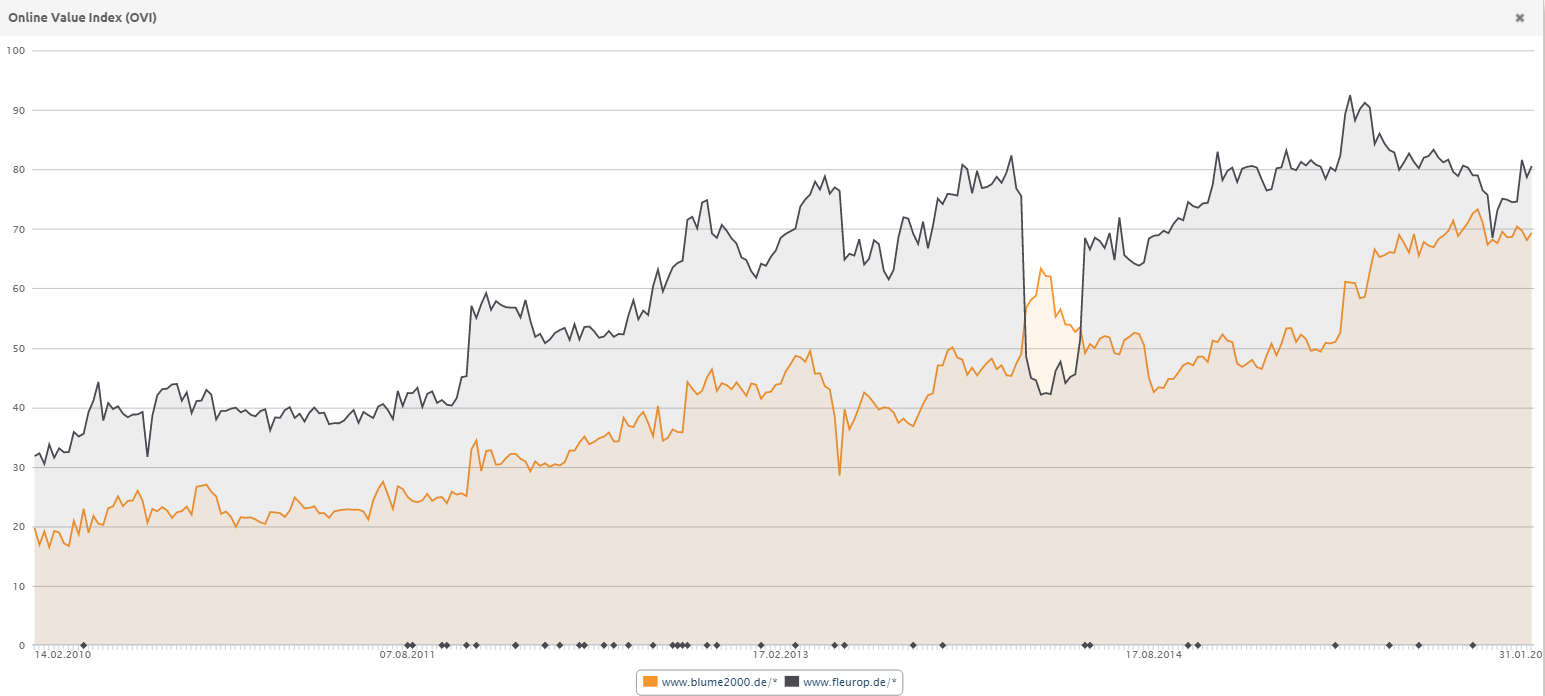Select the 07.08.2011 axis date
This screenshot has width=1545, height=696.
tap(407, 656)
